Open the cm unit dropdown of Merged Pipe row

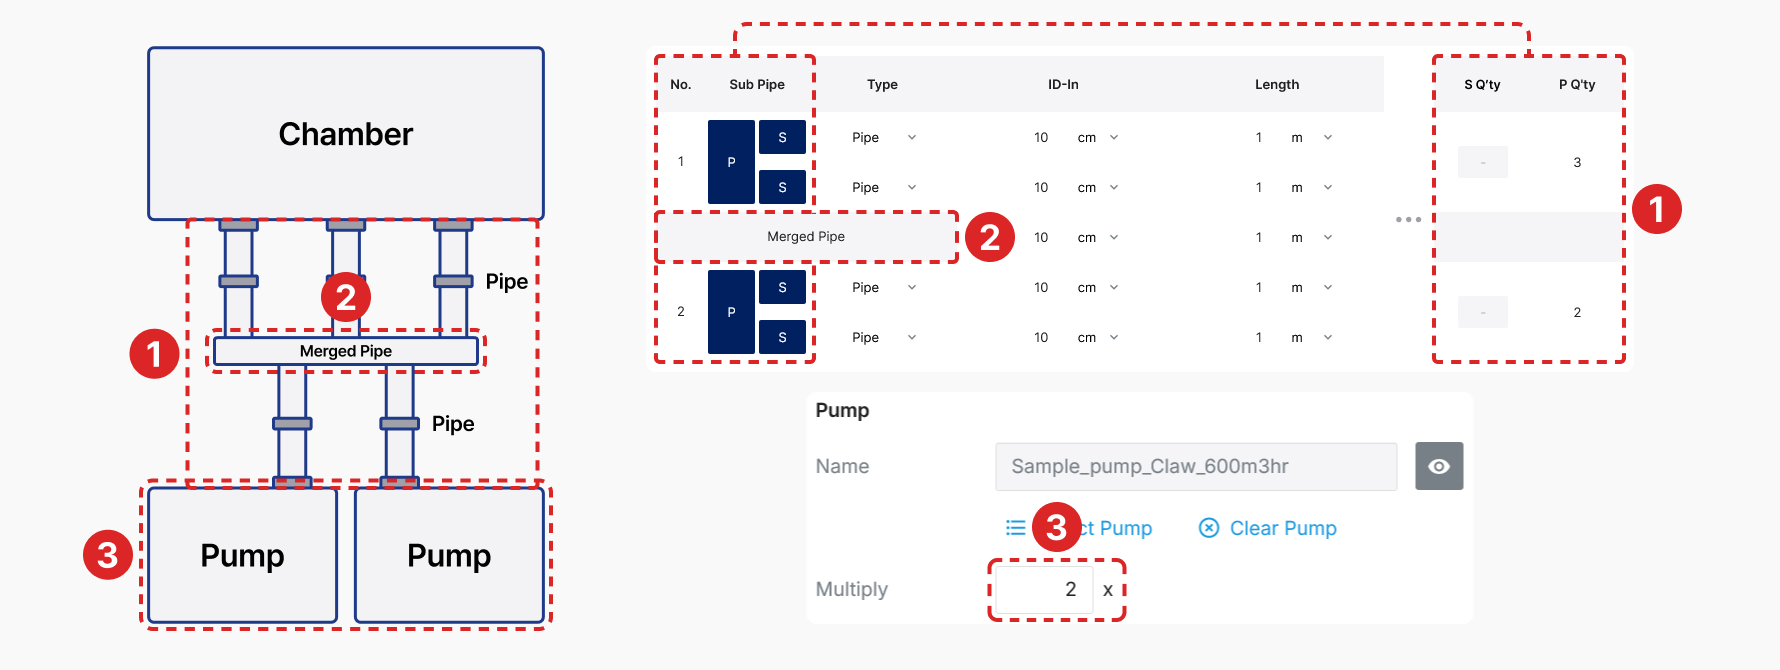click(x=1098, y=237)
